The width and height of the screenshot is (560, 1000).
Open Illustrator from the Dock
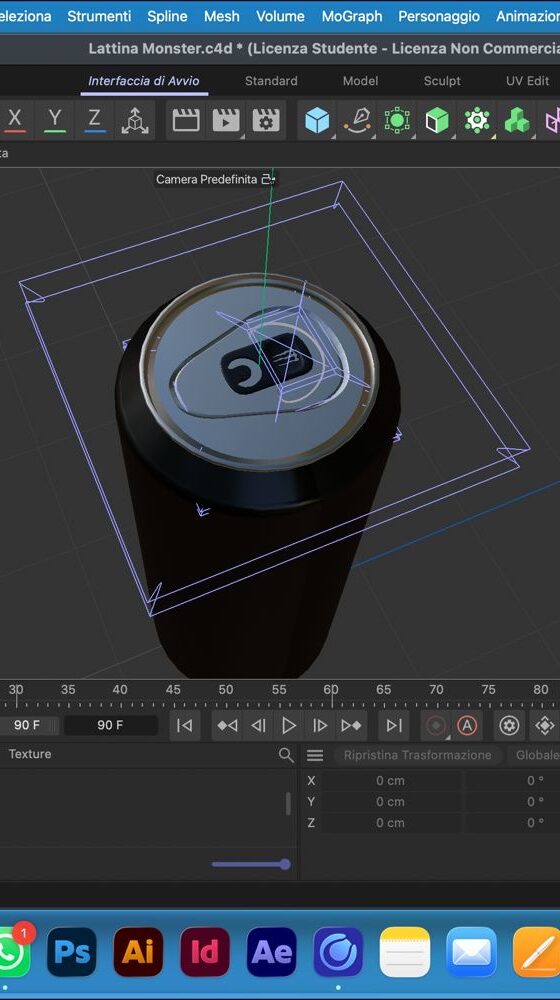pos(138,952)
